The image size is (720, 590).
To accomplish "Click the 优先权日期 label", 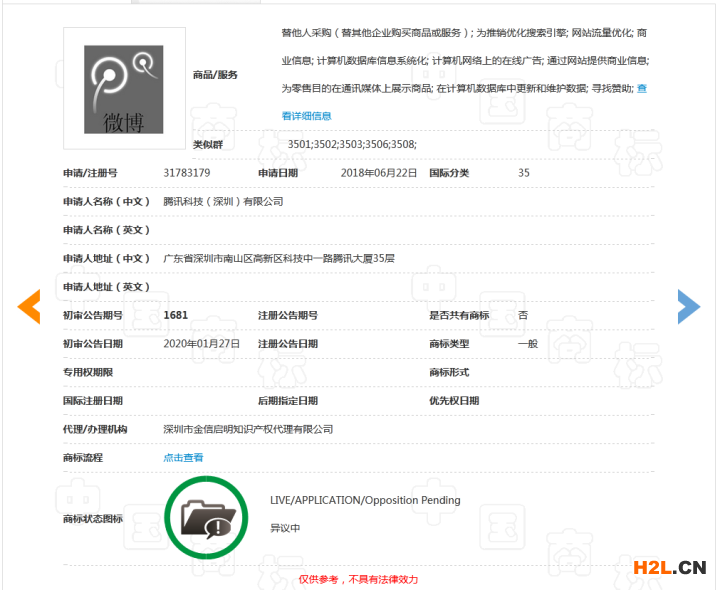I will pos(454,401).
